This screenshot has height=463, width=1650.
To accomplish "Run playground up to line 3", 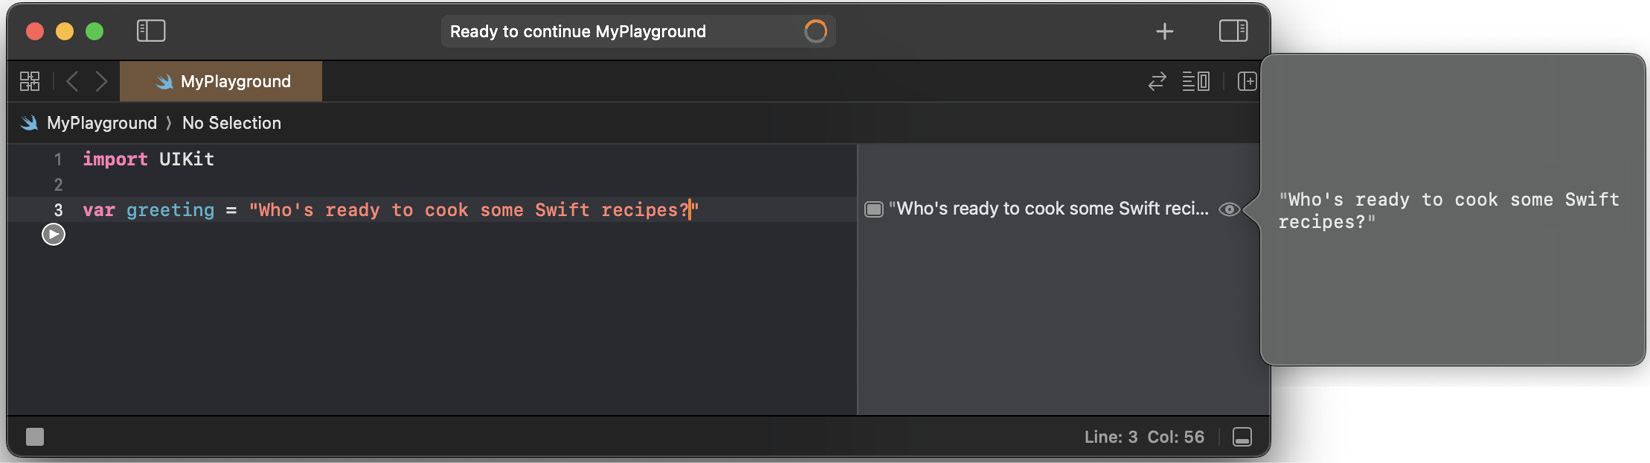I will [53, 234].
